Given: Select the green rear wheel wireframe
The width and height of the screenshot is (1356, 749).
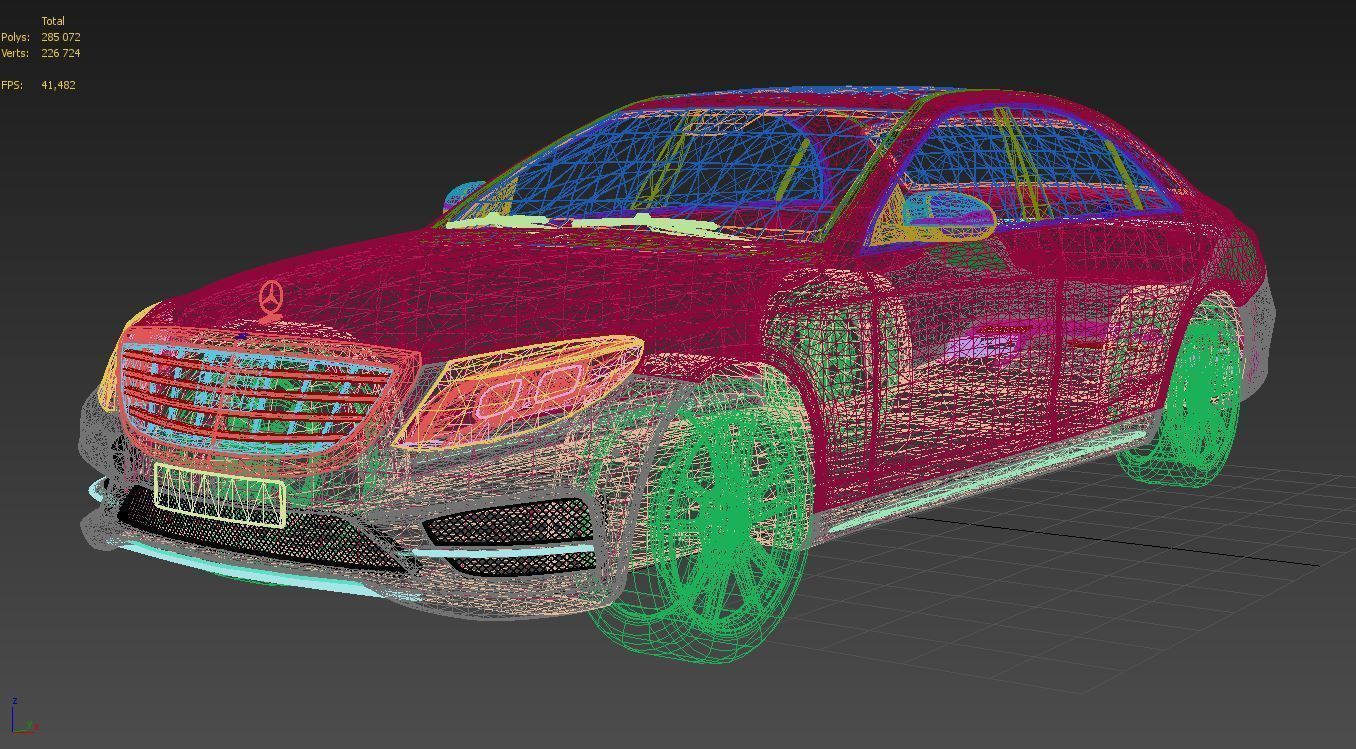Looking at the screenshot, I should pos(1200,394).
